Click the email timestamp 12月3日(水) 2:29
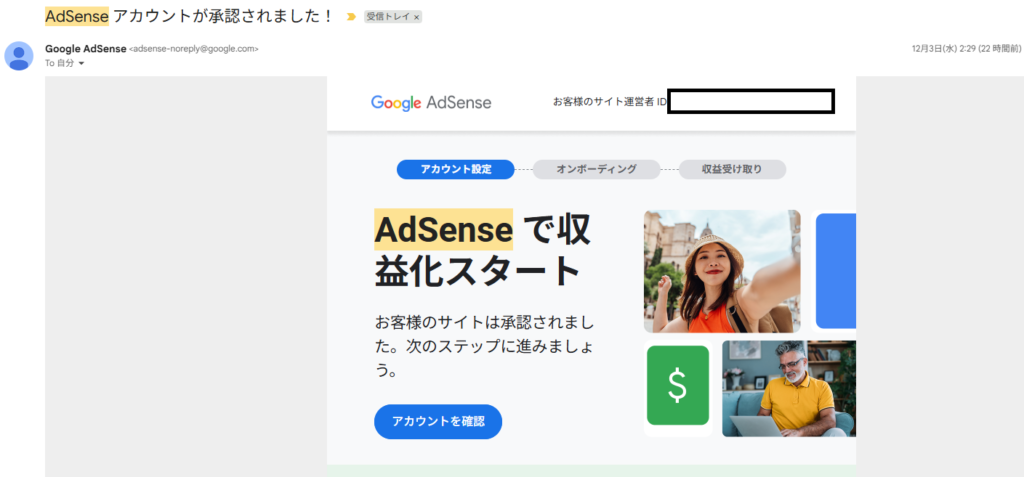Screen dimensions: 1024x477 click(963, 48)
